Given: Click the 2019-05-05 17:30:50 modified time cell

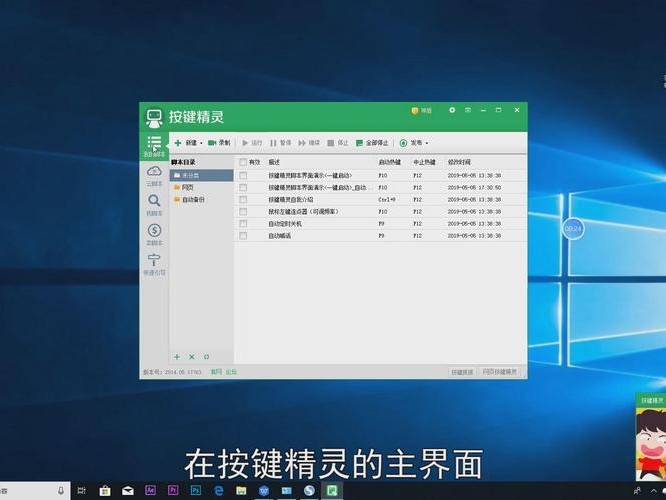Looking at the screenshot, I should [x=474, y=187].
